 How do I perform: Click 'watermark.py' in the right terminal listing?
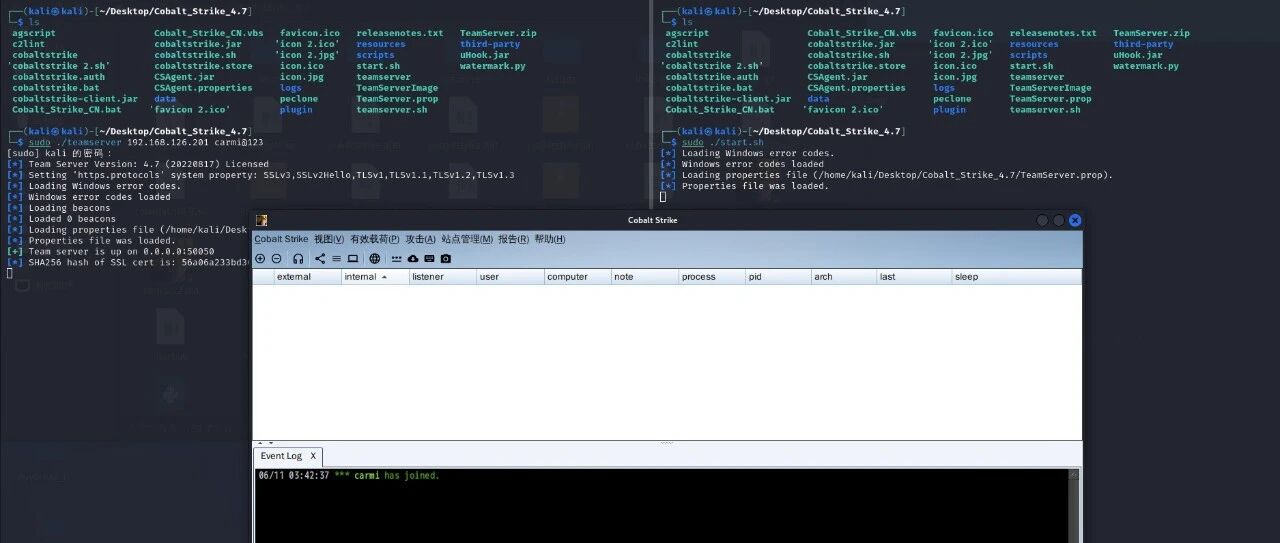(x=1146, y=66)
